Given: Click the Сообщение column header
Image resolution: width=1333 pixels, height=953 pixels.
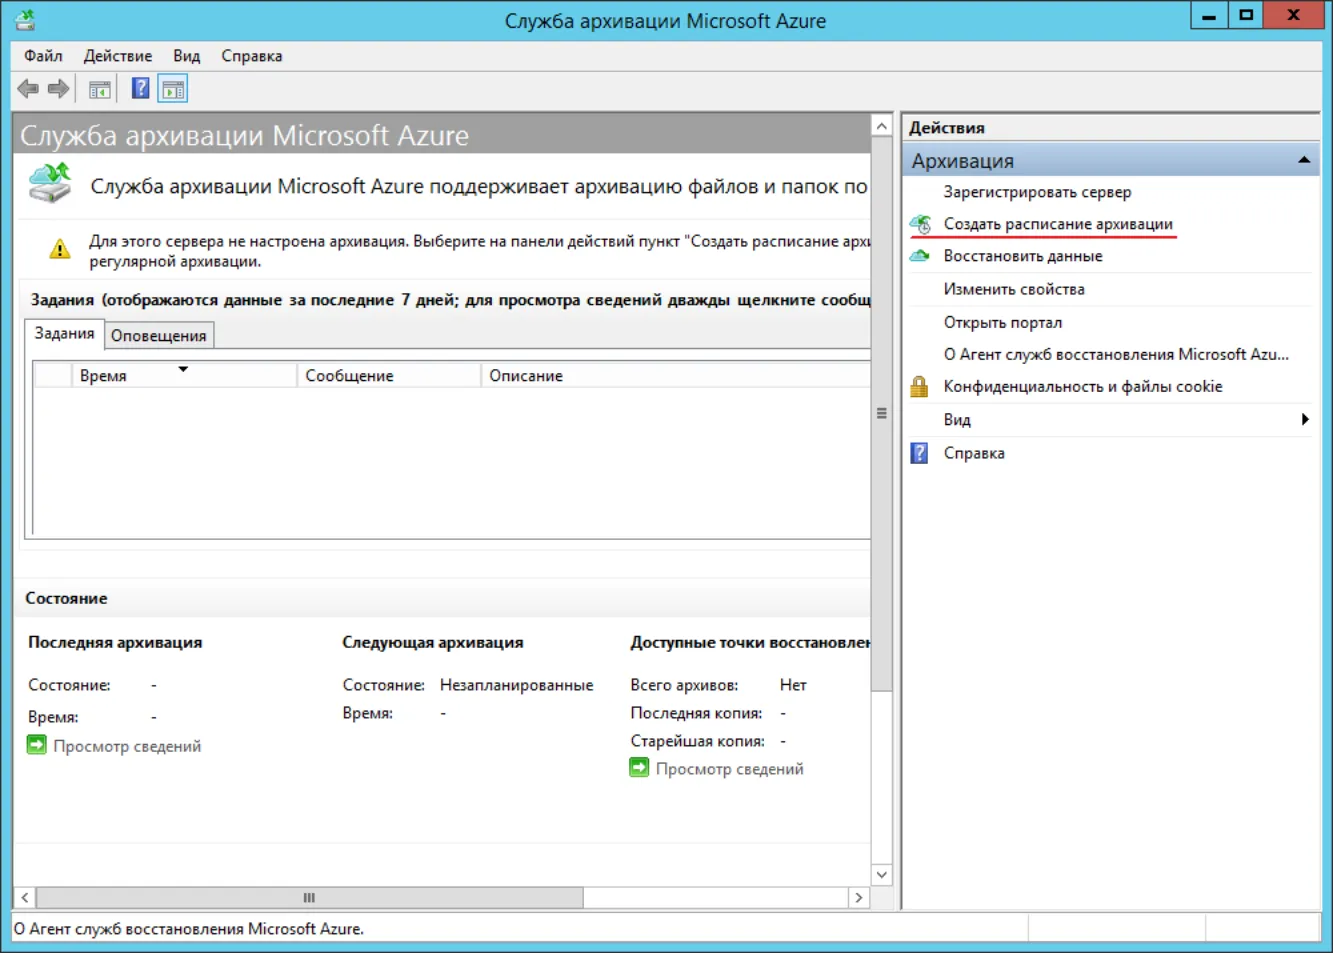Looking at the screenshot, I should (389, 376).
